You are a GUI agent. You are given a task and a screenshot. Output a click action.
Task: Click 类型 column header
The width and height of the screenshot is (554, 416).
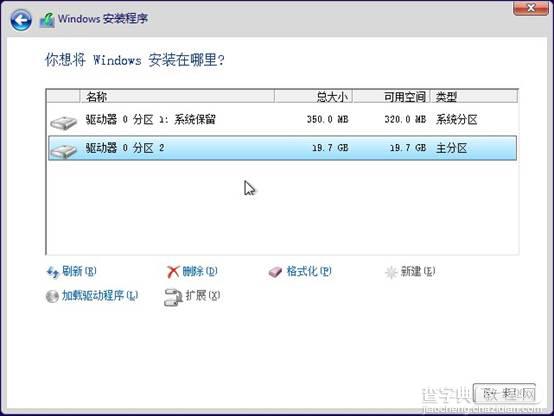[x=474, y=96]
